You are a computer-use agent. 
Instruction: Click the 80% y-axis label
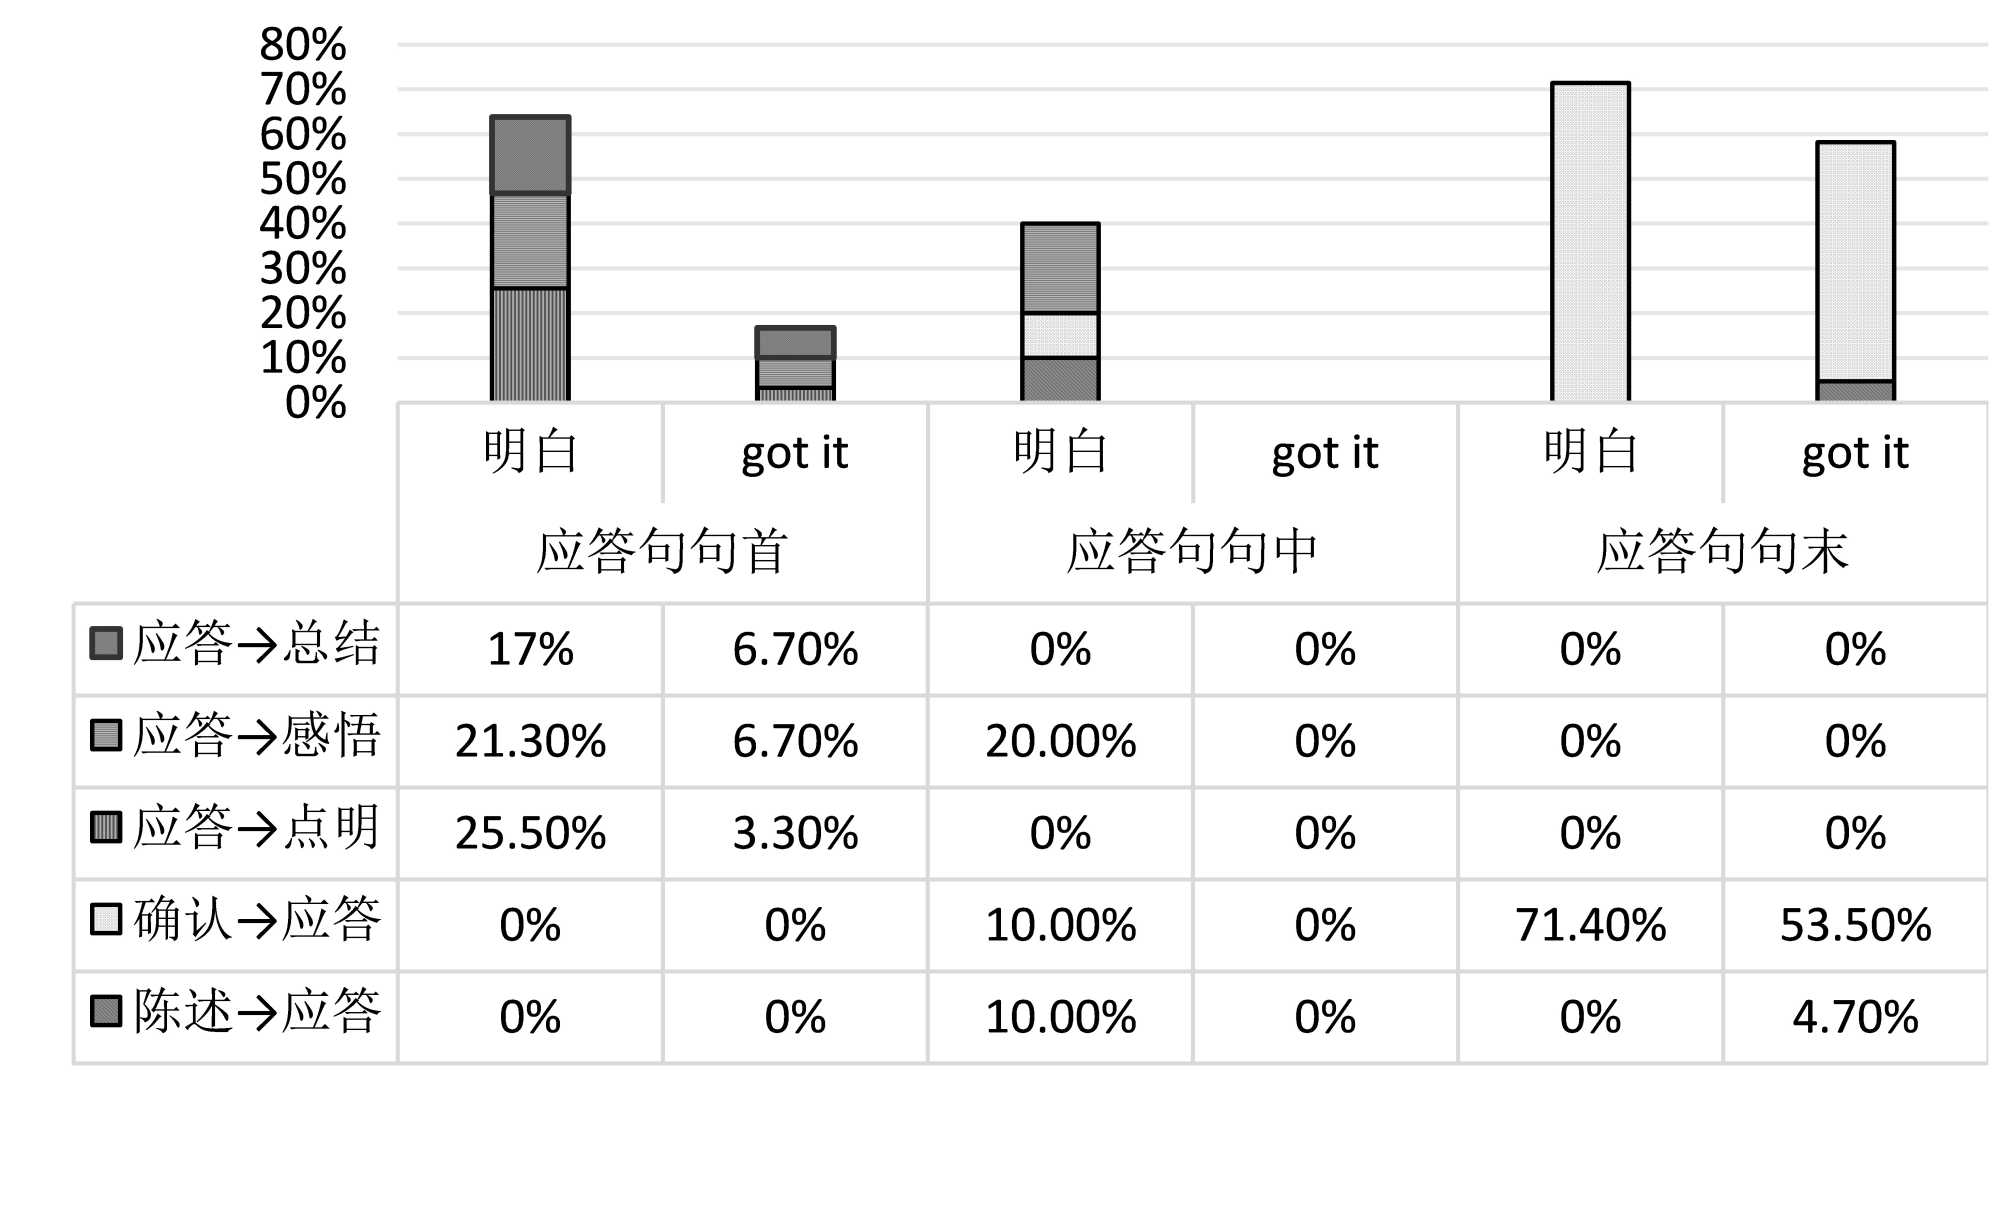pyautogui.click(x=302, y=45)
